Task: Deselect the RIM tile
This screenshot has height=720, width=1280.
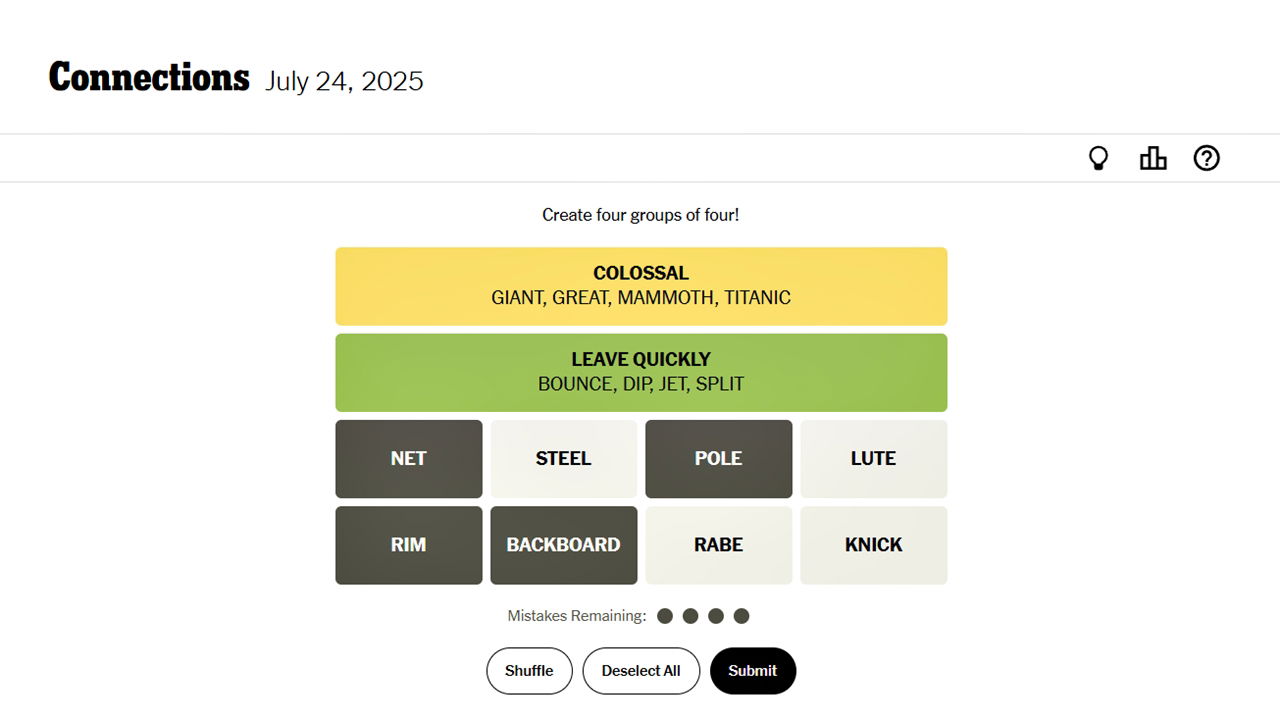Action: [408, 545]
